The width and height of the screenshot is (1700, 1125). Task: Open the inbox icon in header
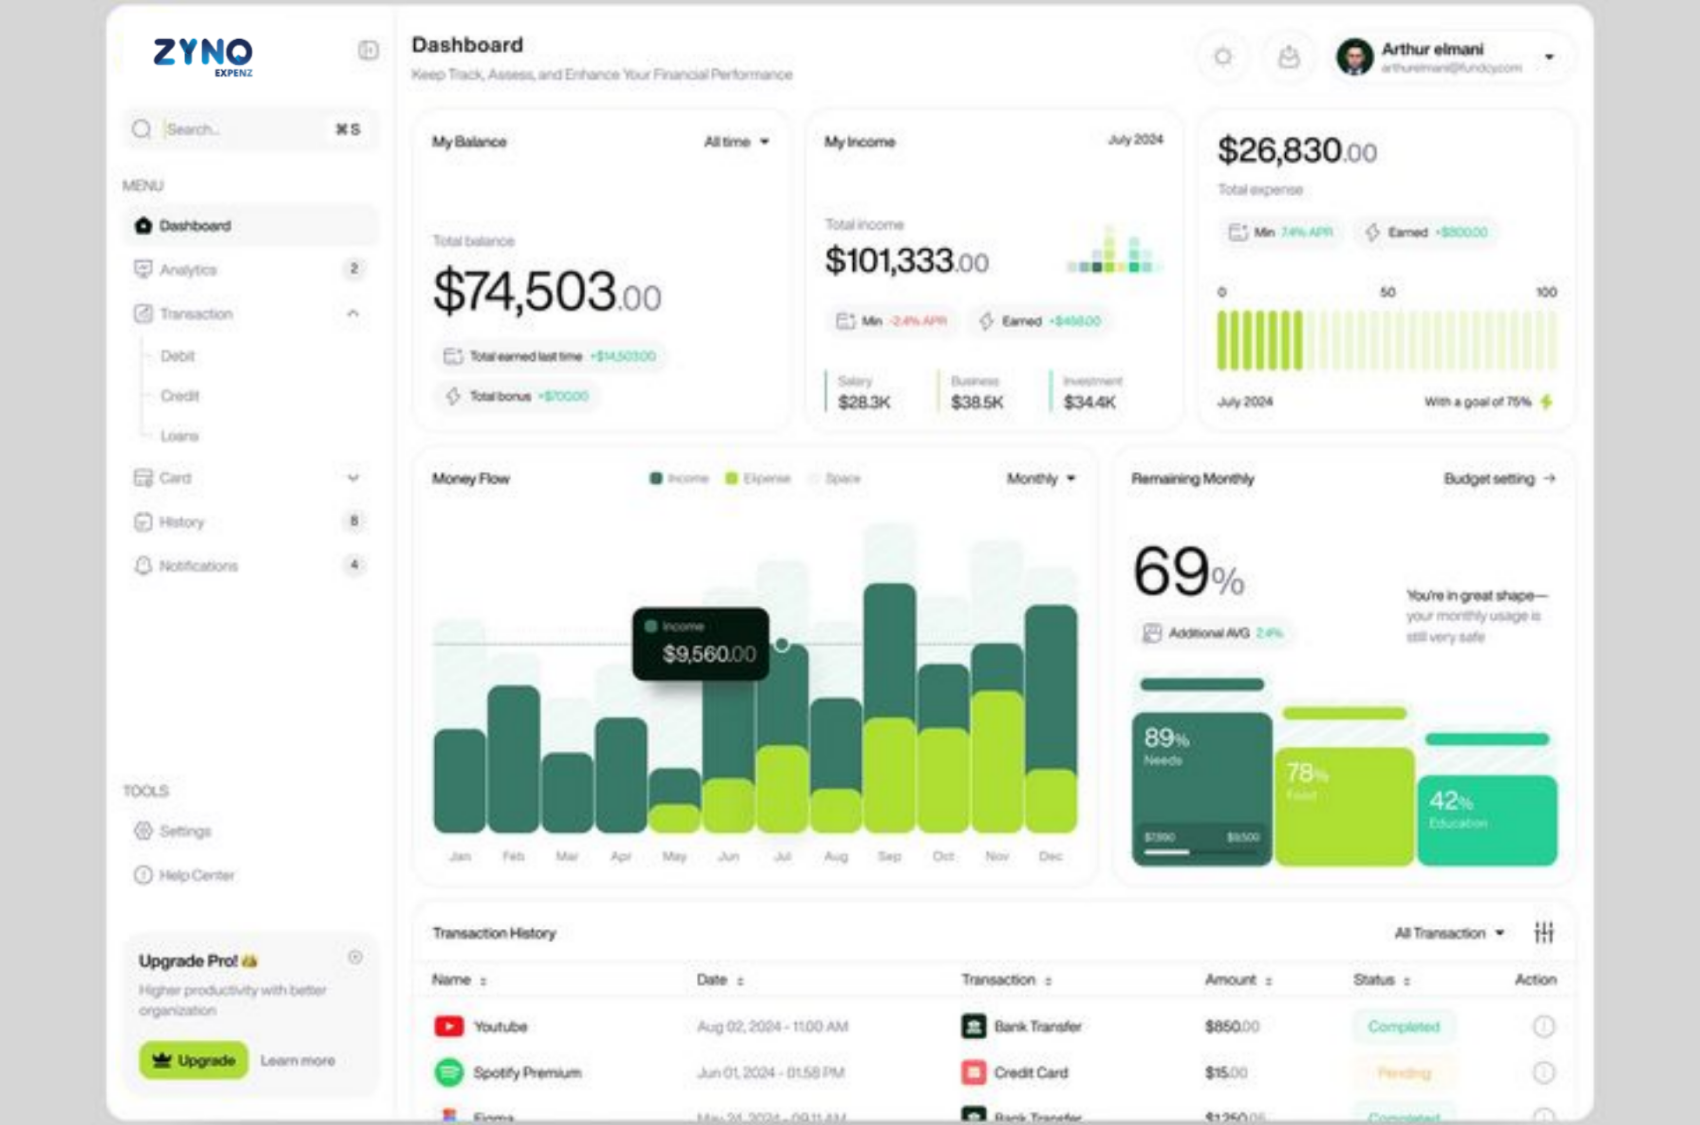[1289, 57]
